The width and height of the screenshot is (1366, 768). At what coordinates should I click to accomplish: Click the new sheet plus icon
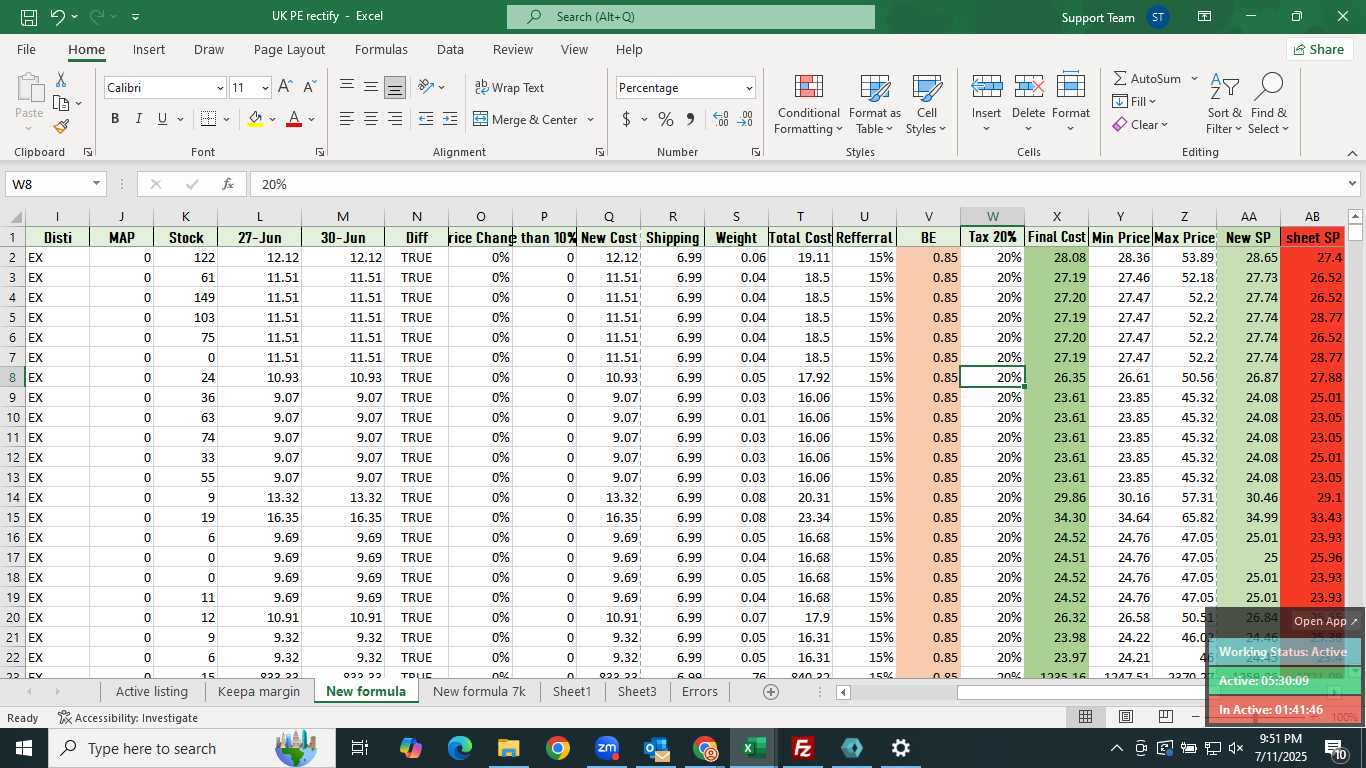point(771,691)
